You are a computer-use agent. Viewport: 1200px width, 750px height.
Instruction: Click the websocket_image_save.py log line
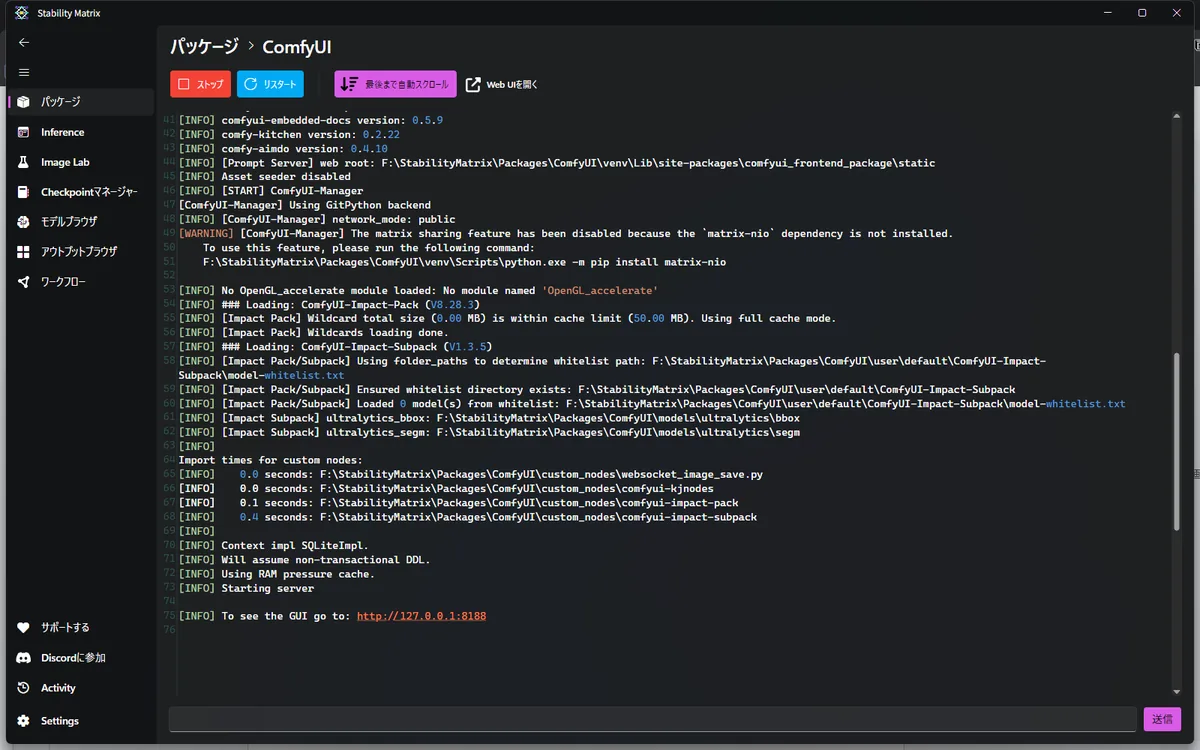pos(470,475)
